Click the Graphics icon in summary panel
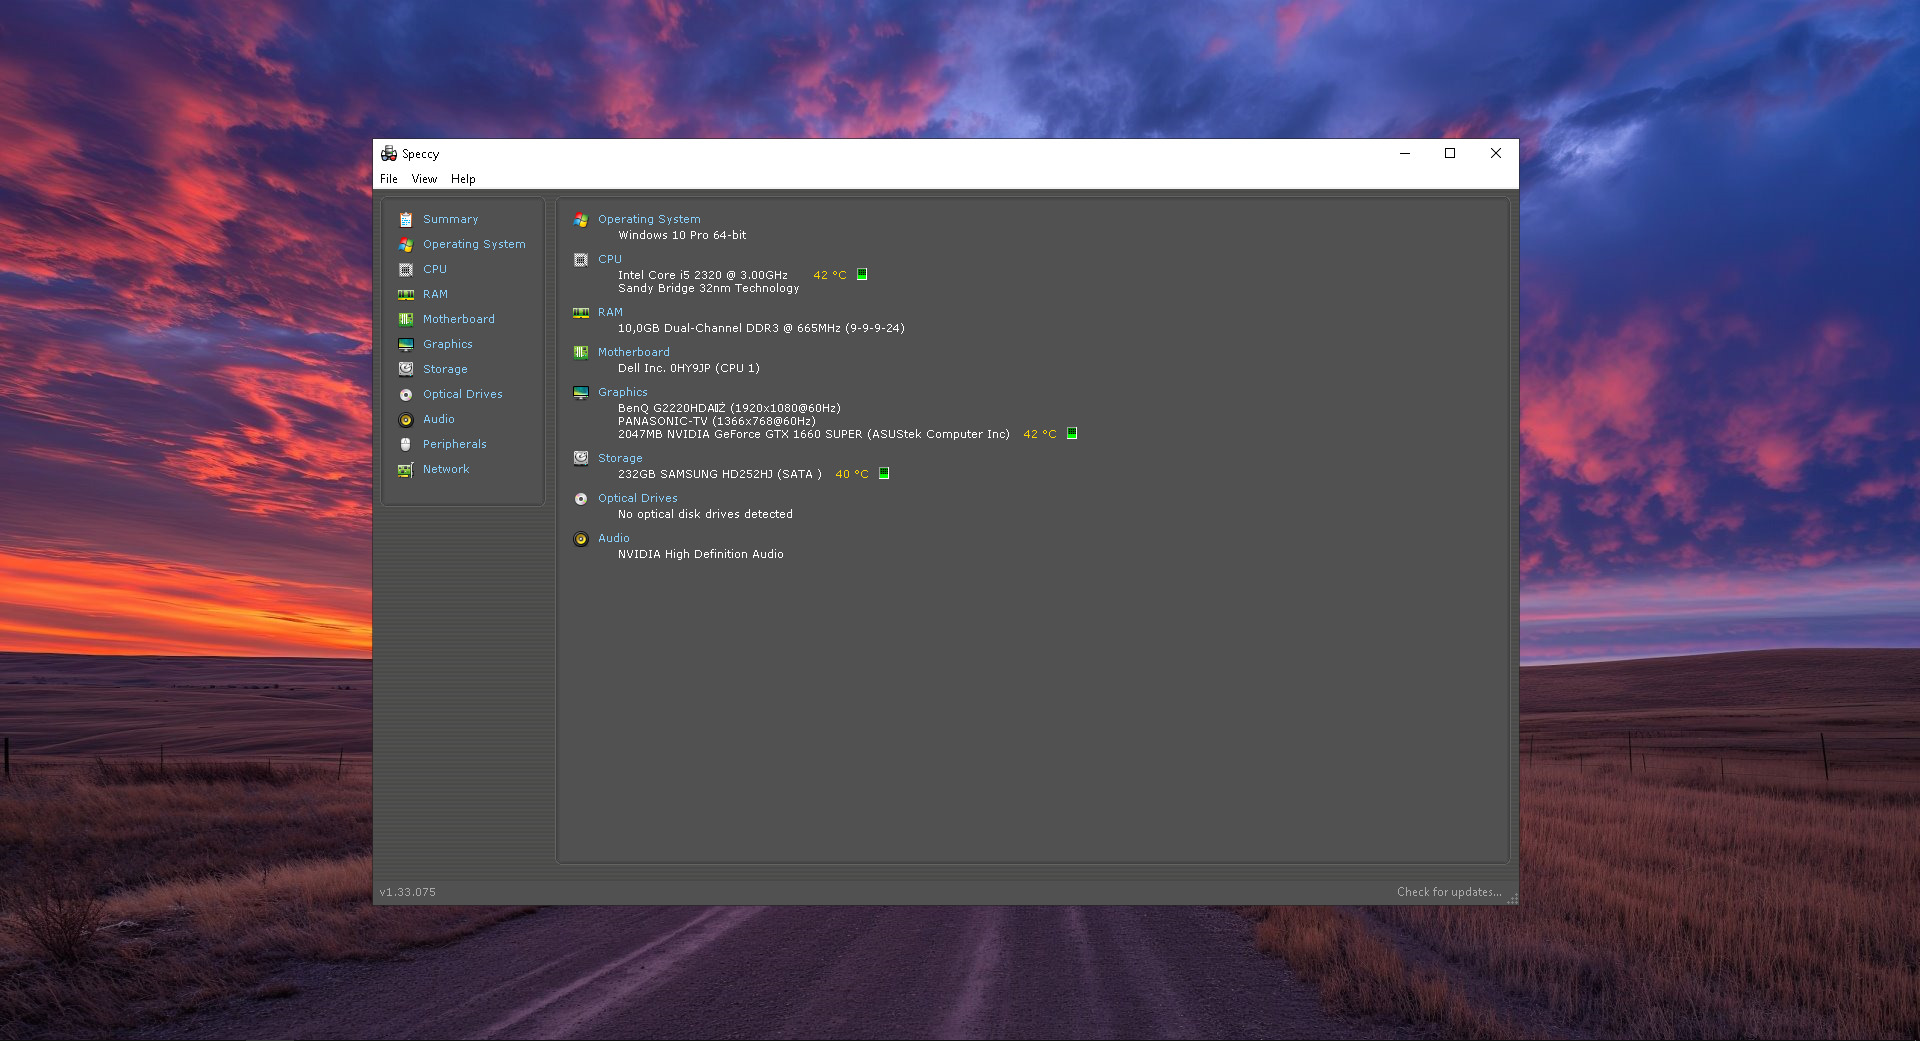The width and height of the screenshot is (1920, 1041). (x=581, y=393)
